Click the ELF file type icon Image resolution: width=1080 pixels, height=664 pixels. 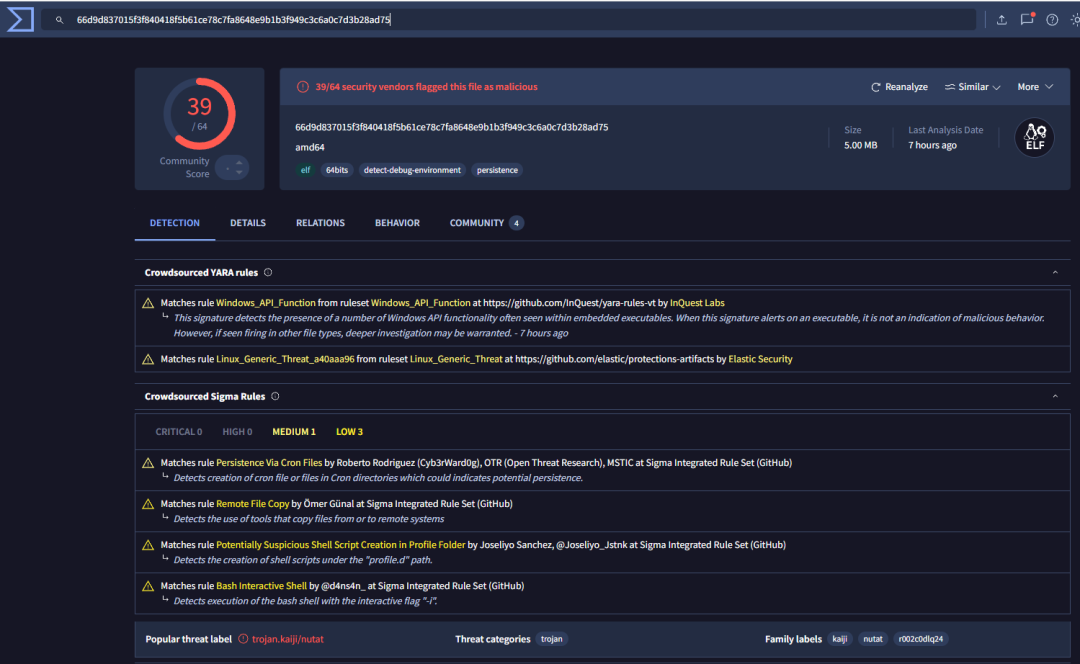click(x=1035, y=137)
